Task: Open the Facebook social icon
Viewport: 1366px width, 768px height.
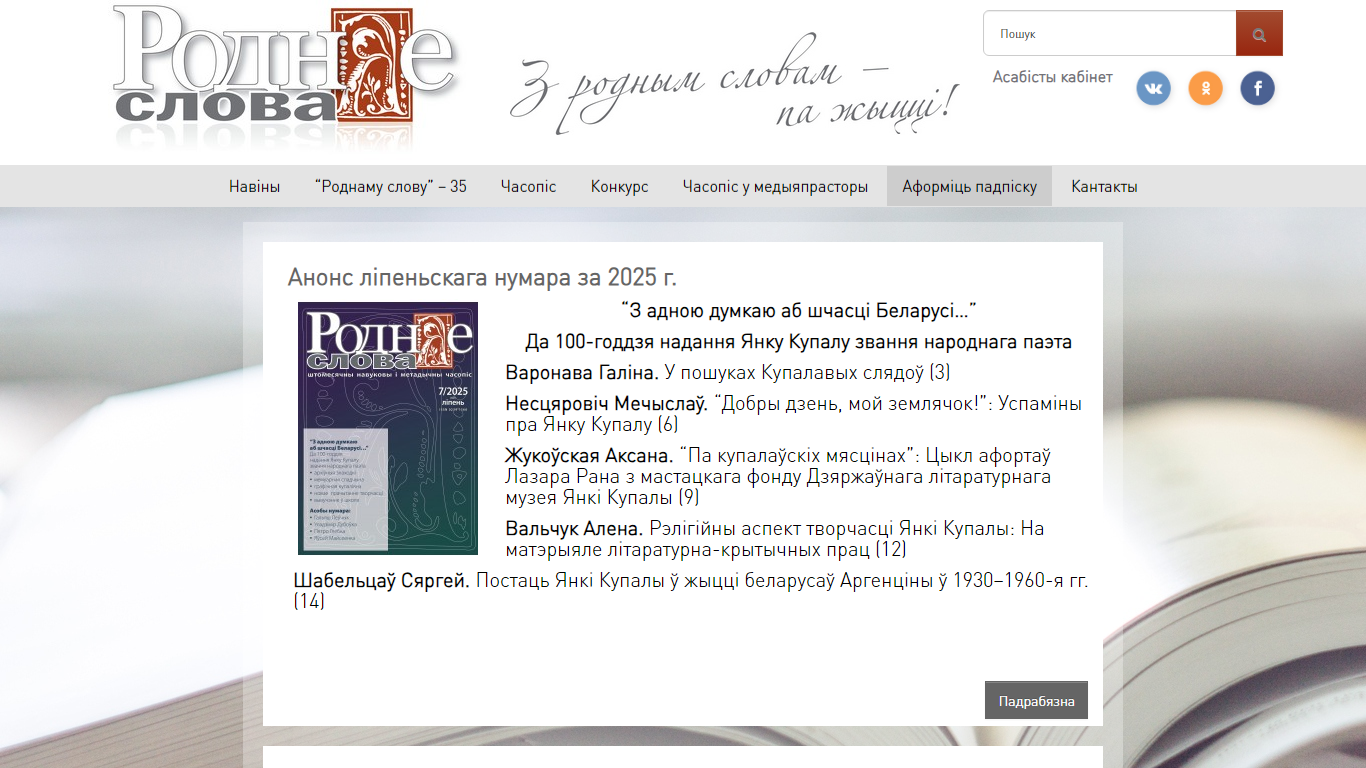Action: pyautogui.click(x=1257, y=88)
